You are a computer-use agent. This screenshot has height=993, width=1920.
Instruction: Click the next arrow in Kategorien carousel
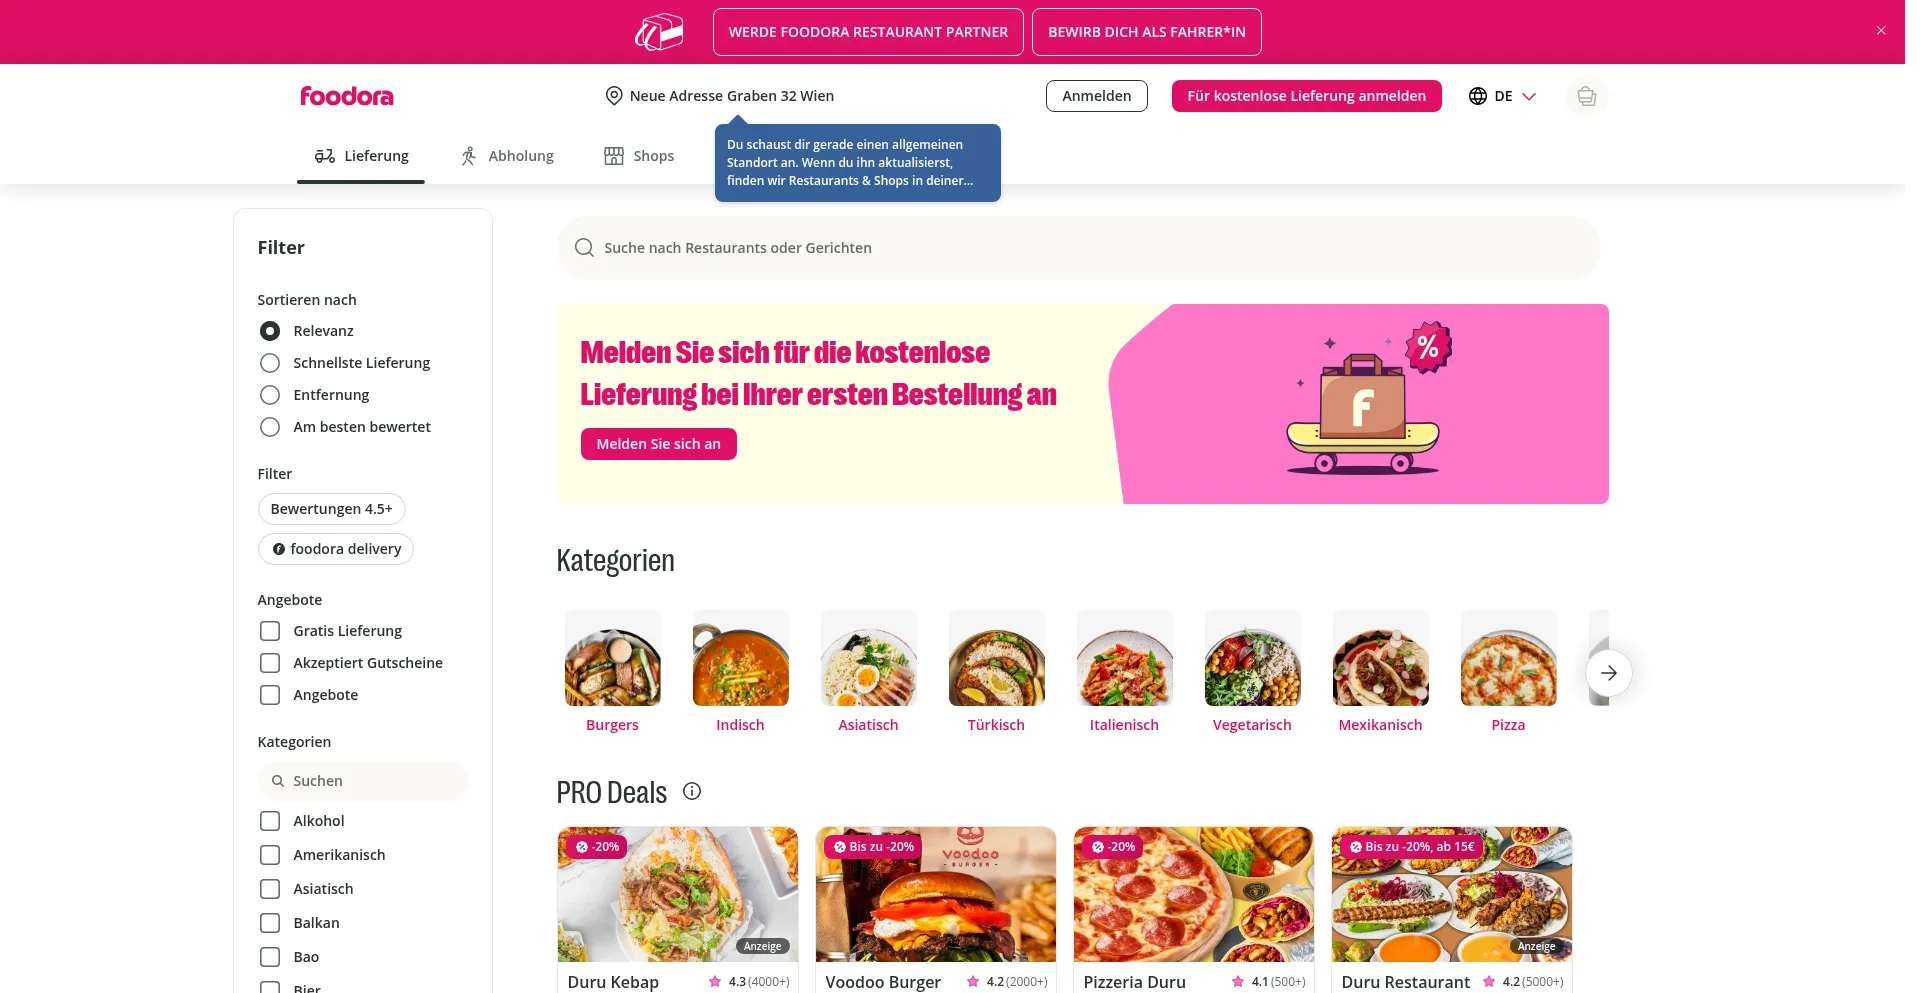(1608, 673)
